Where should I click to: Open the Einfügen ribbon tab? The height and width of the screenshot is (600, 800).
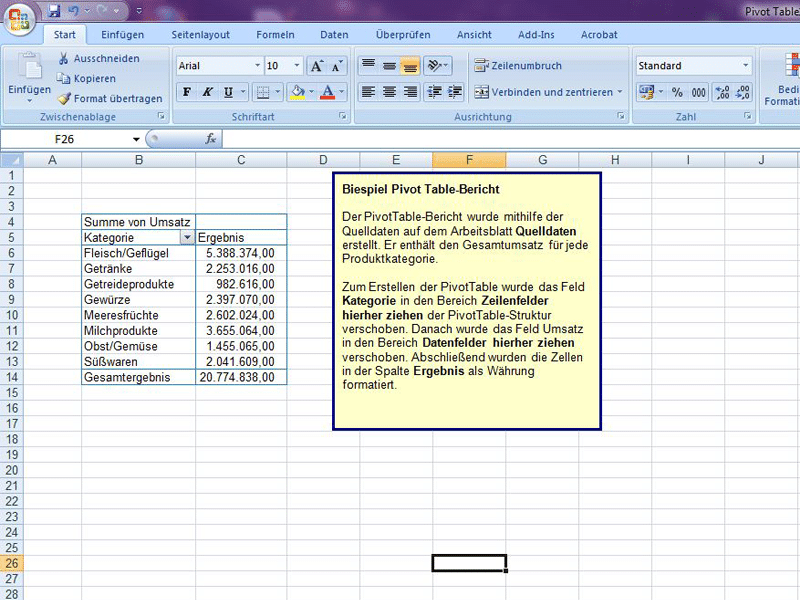(x=122, y=35)
